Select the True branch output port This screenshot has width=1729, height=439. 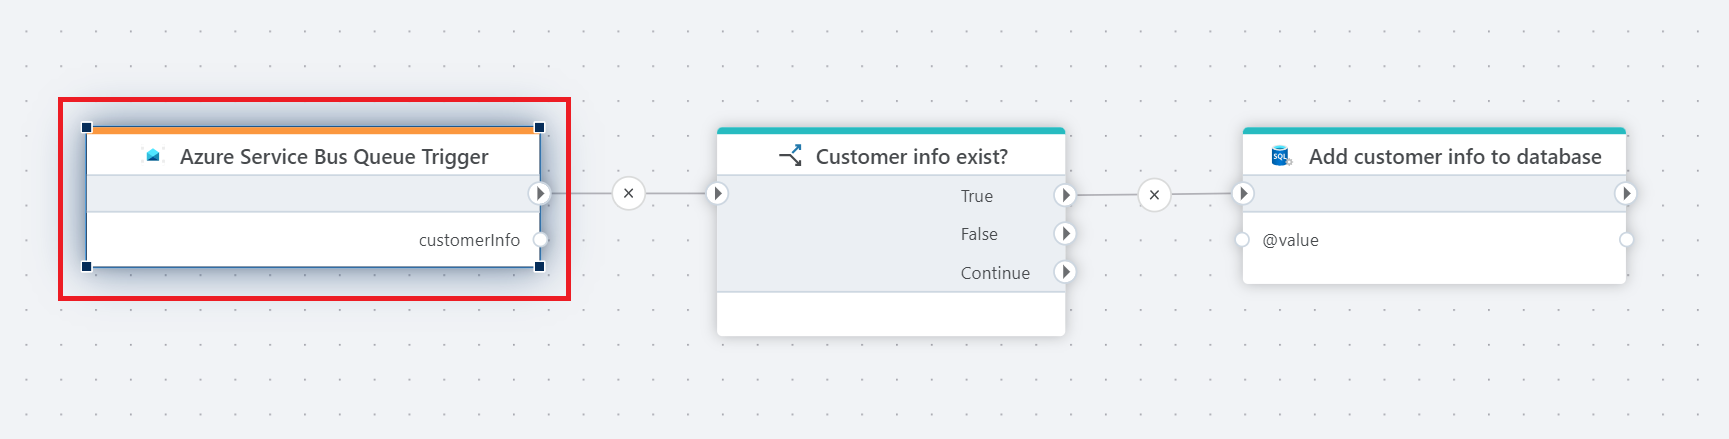[1065, 195]
